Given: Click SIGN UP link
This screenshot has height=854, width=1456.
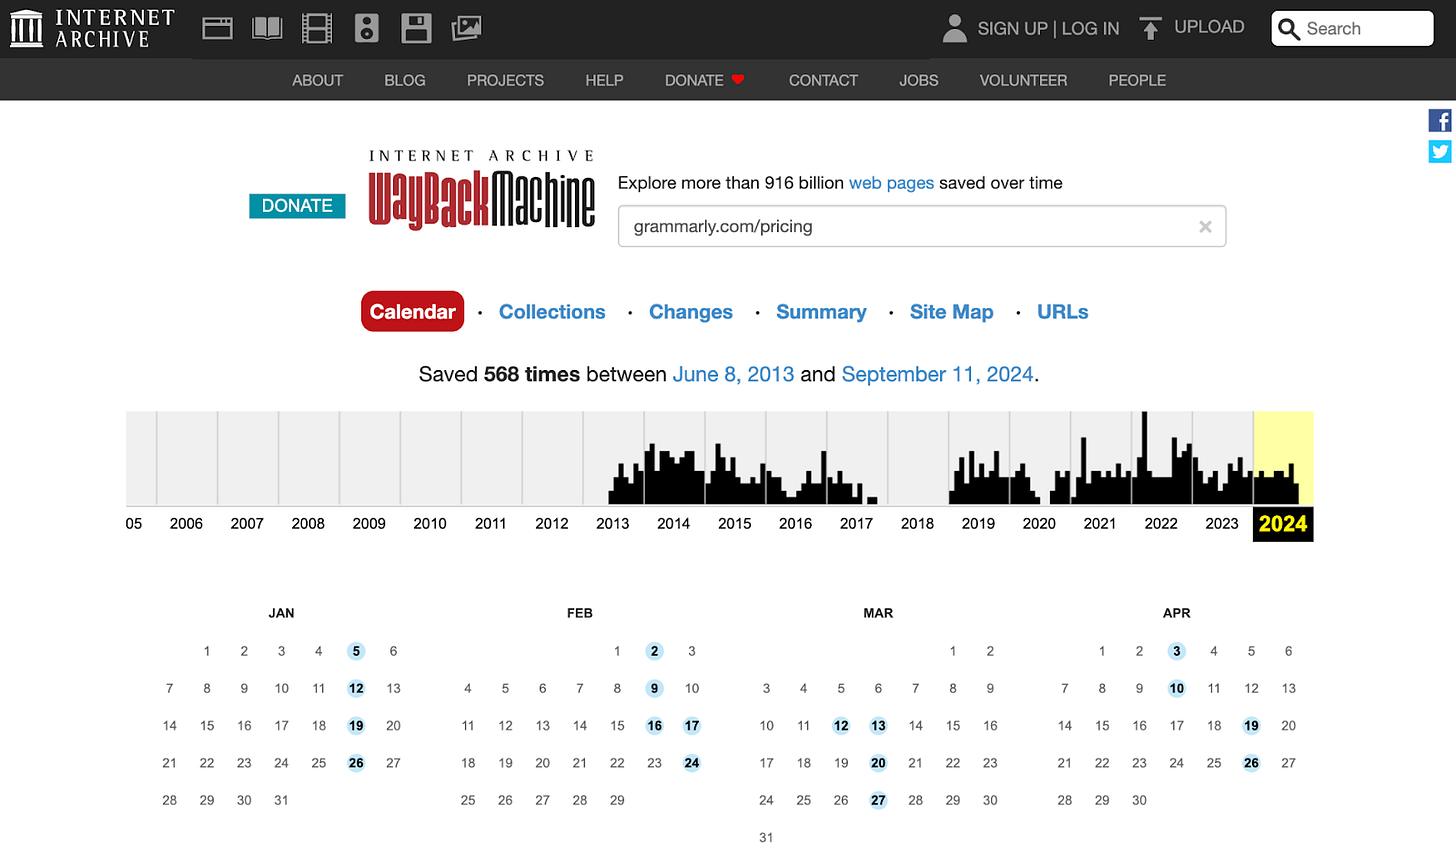Looking at the screenshot, I should pyautogui.click(x=1012, y=29).
